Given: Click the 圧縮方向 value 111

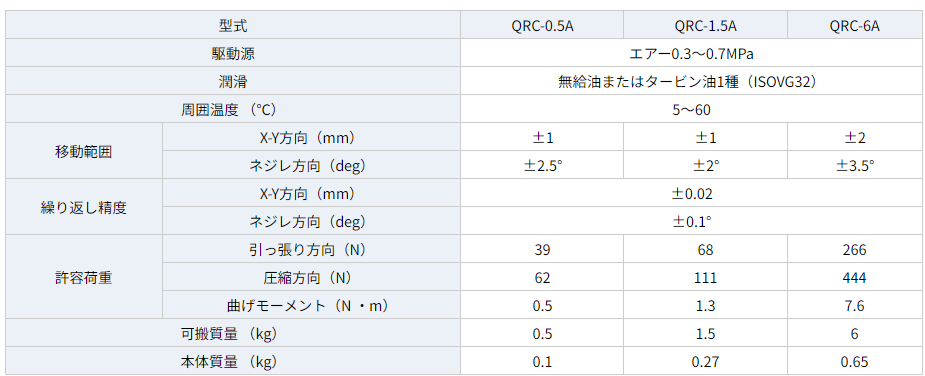Looking at the screenshot, I should click(706, 277).
